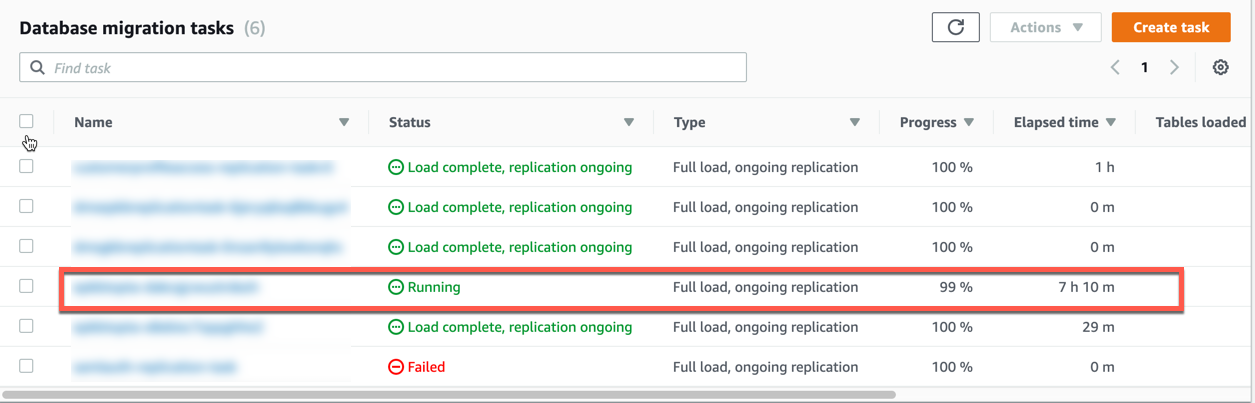Click the red Failed status icon
The image size is (1255, 403).
(396, 367)
